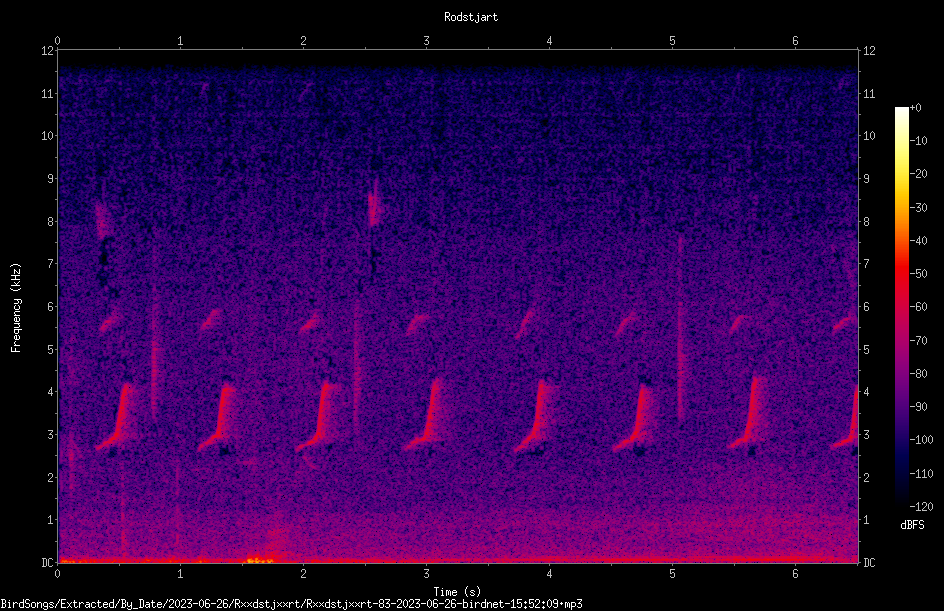Click the "-70" color scale label
Viewport: 944px width, 611px height.
pos(919,341)
